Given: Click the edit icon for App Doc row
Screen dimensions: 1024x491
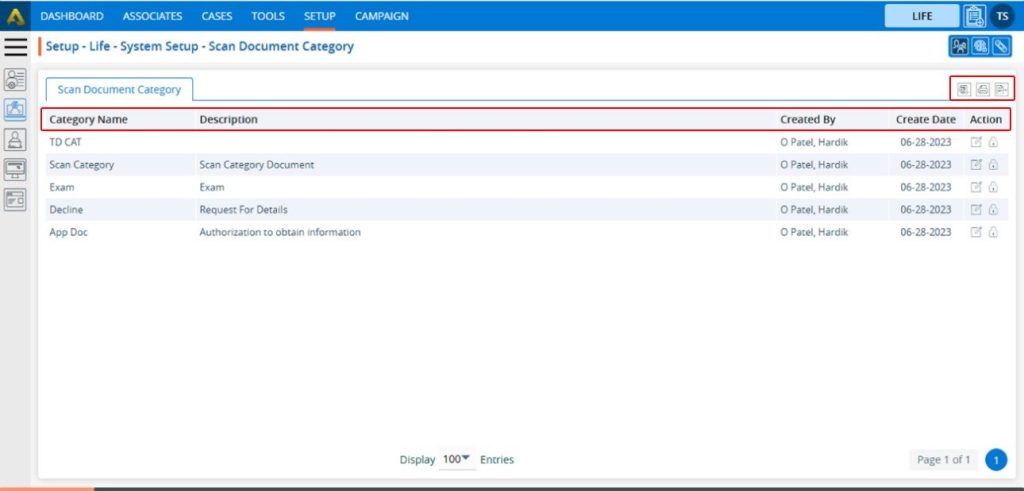Looking at the screenshot, I should tap(977, 232).
